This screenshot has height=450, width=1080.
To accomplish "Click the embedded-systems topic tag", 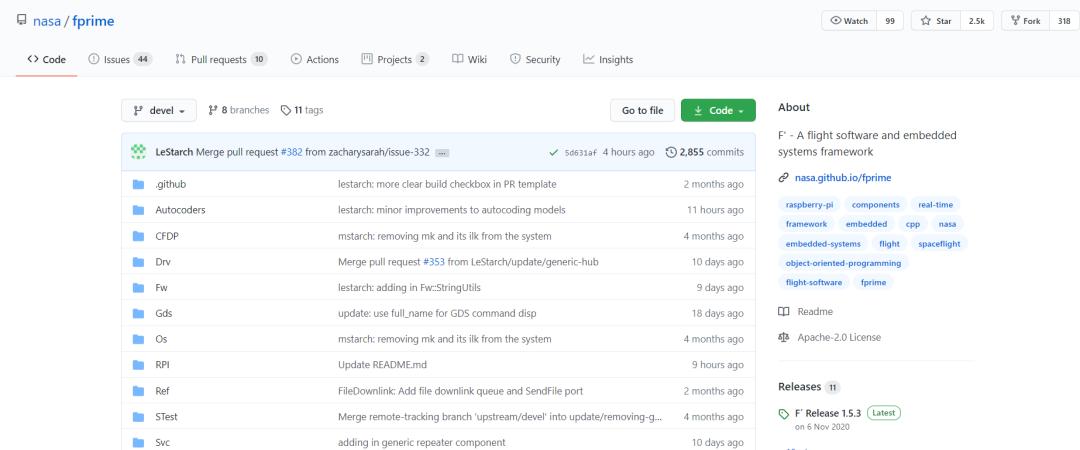I will click(x=823, y=243).
